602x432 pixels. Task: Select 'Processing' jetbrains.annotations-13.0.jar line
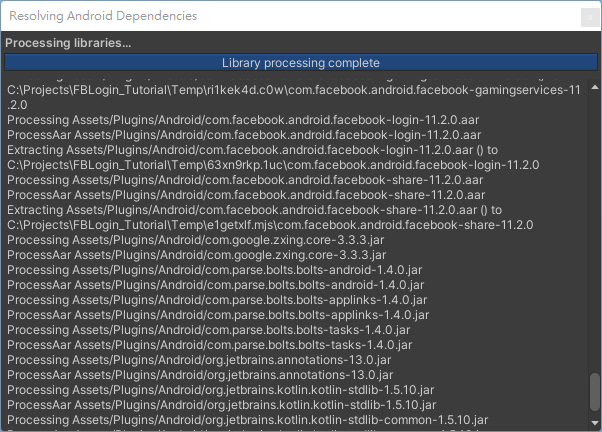[x=199, y=359]
